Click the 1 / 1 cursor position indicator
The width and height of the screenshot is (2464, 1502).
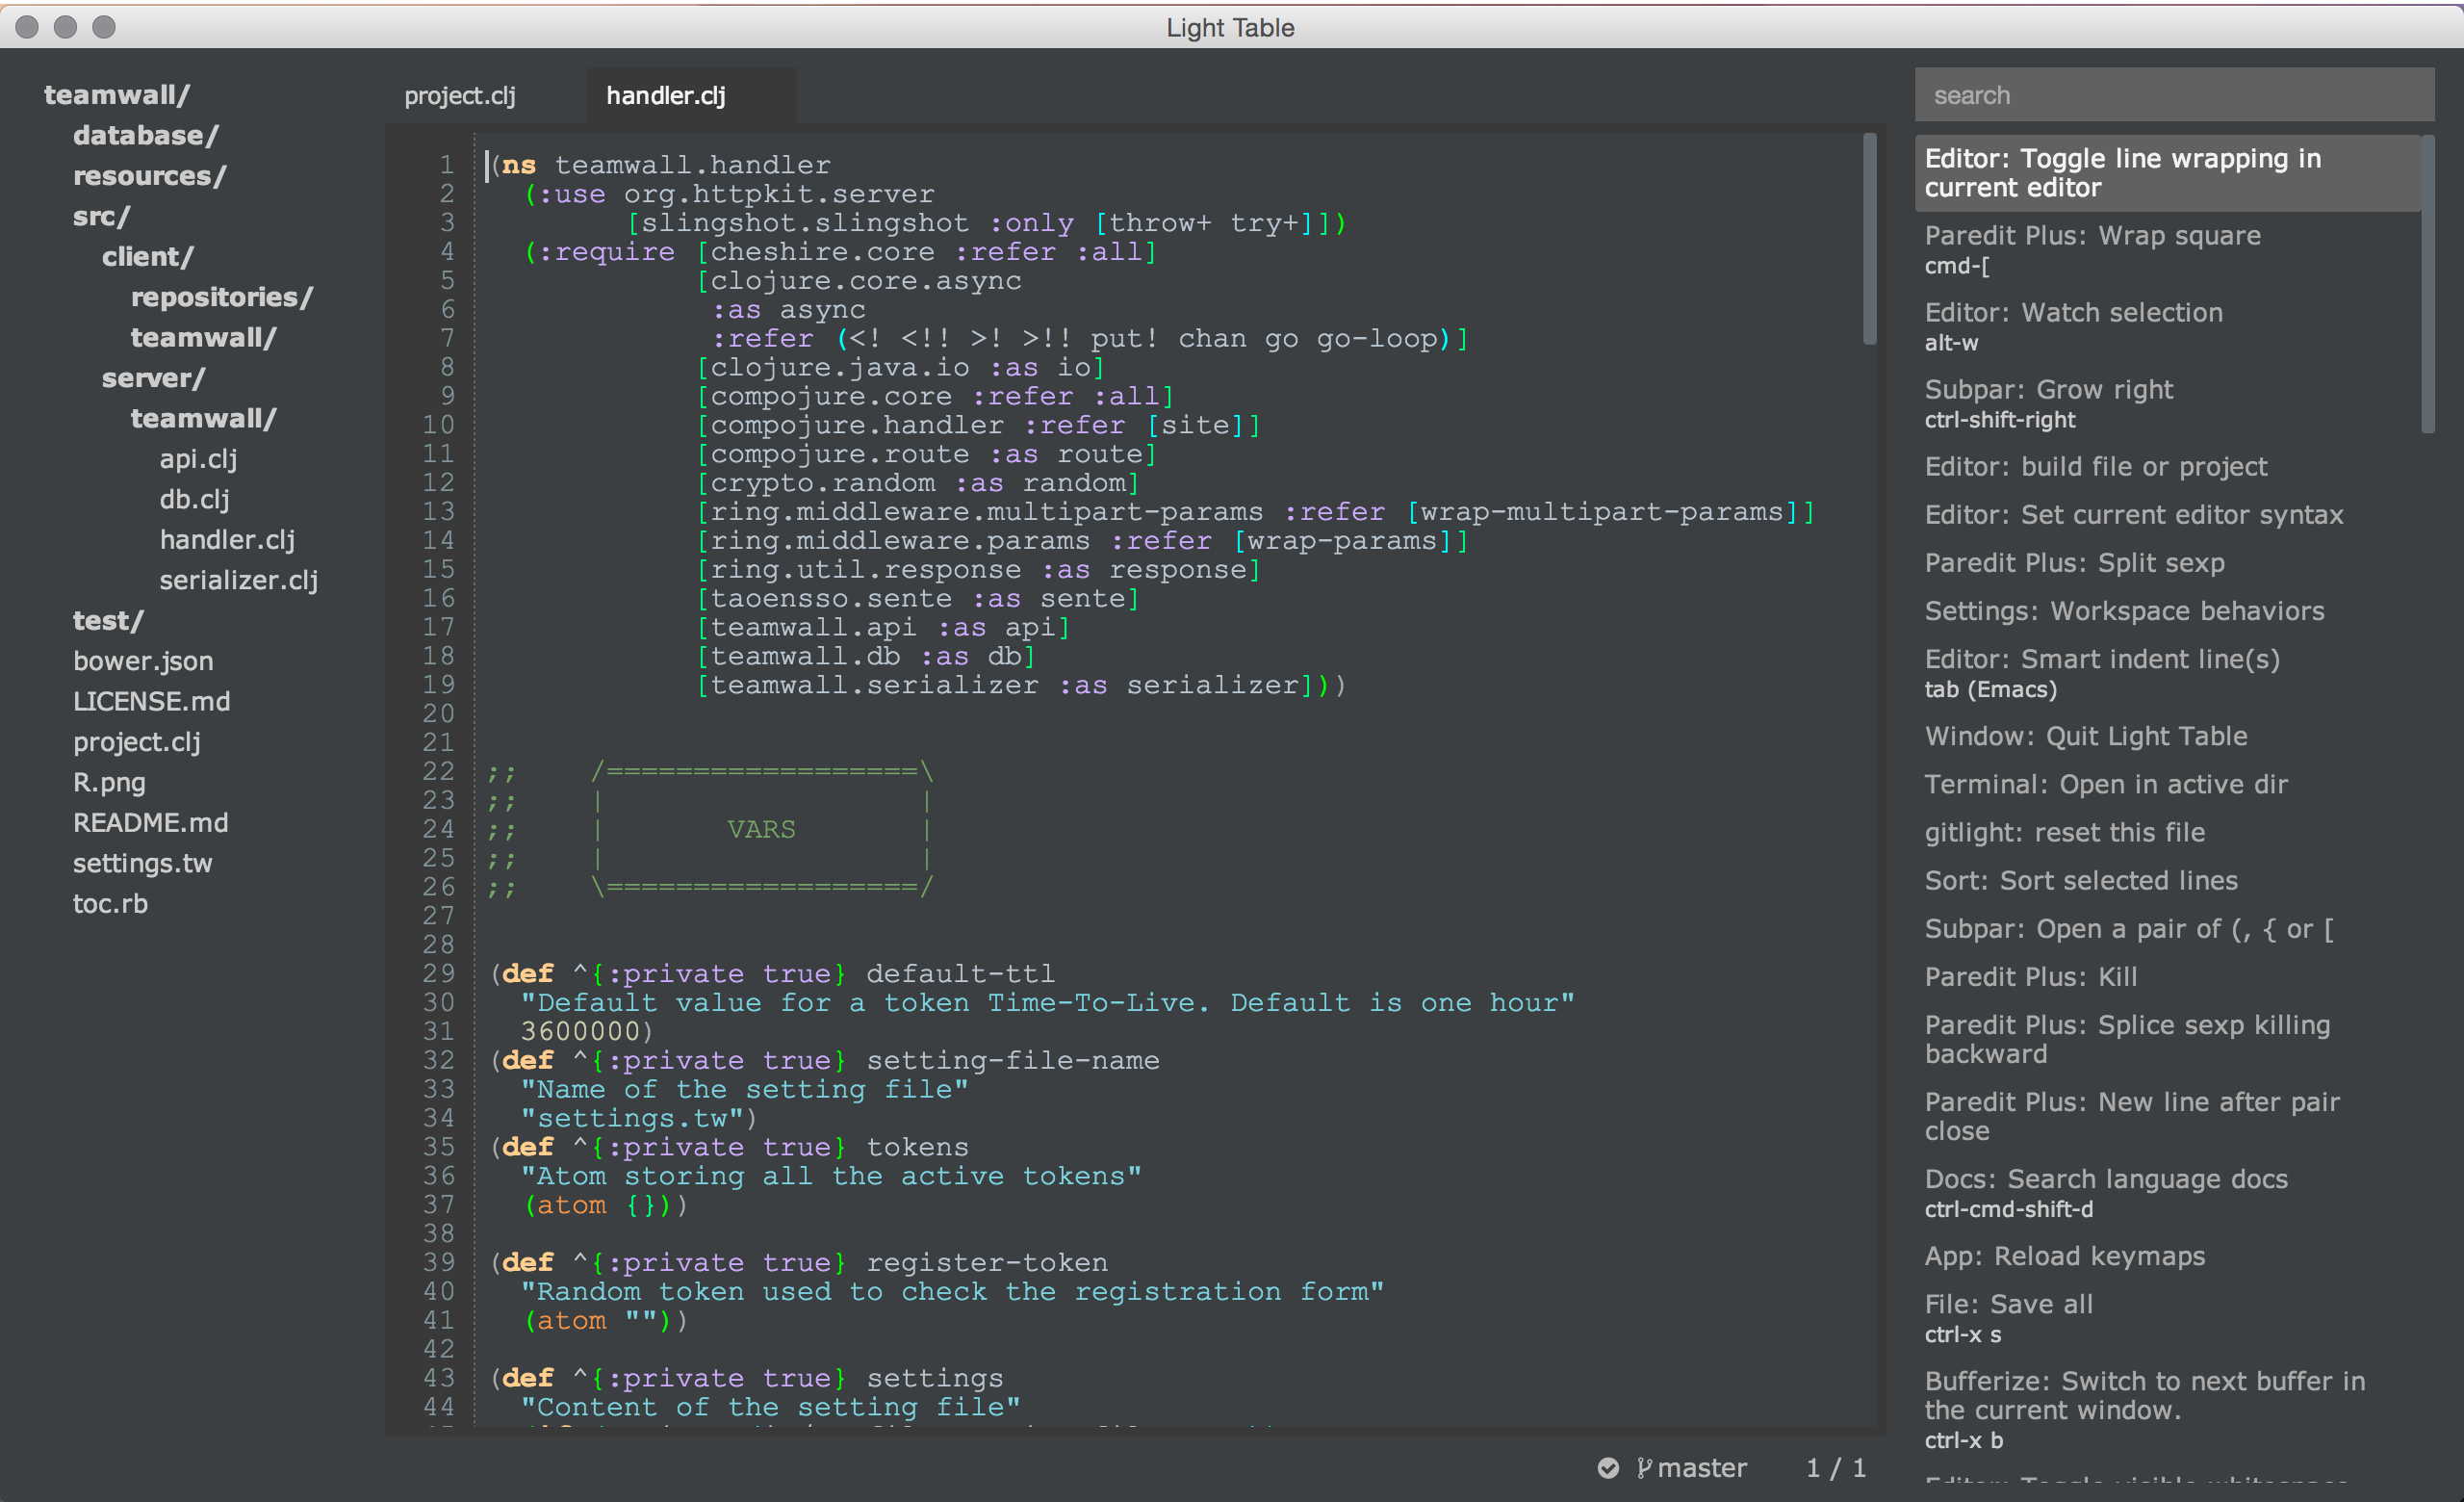1835,1467
